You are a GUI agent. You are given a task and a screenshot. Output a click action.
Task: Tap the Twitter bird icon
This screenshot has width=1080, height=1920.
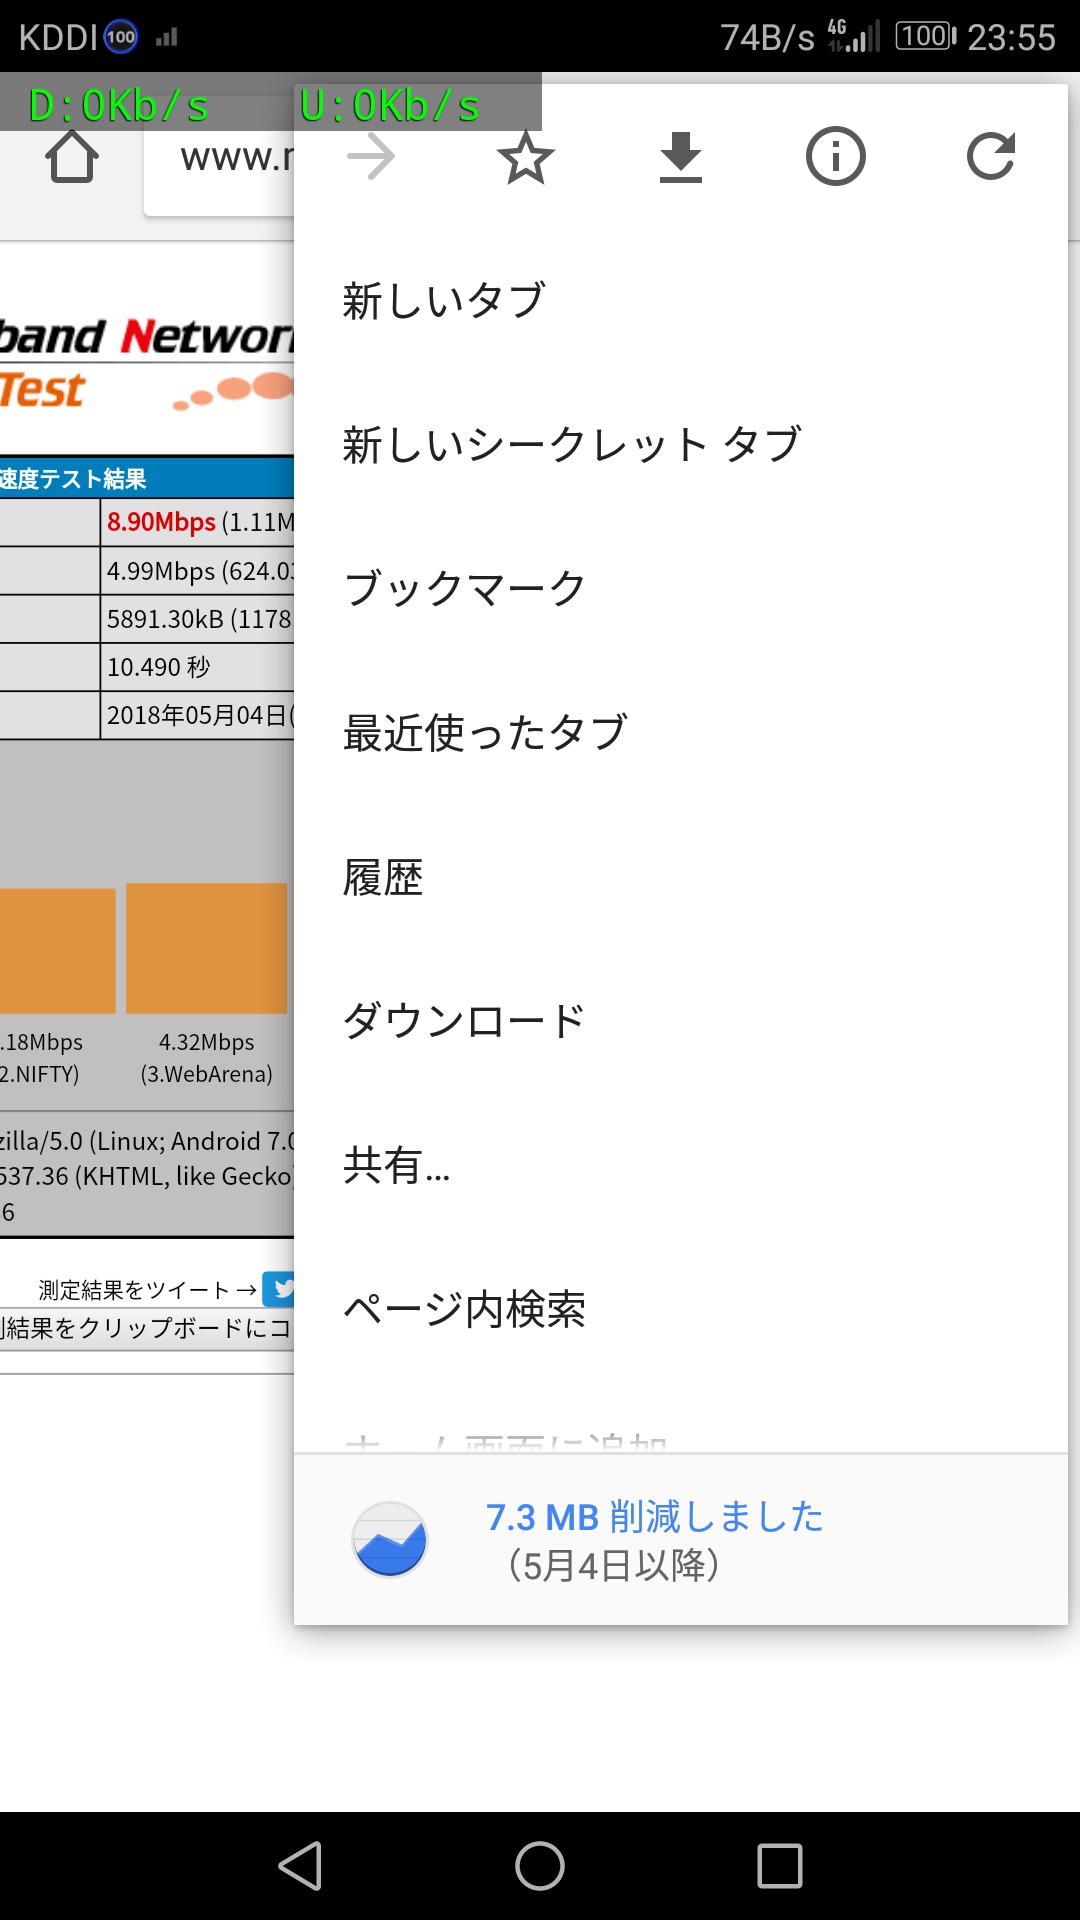(x=278, y=1289)
